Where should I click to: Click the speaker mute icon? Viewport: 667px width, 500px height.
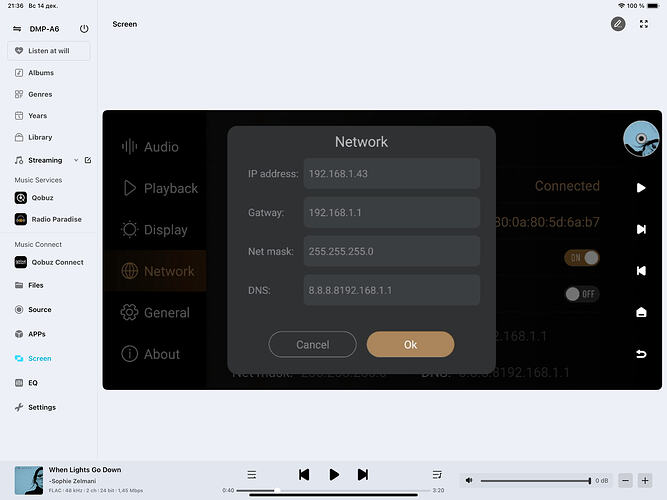point(469,480)
